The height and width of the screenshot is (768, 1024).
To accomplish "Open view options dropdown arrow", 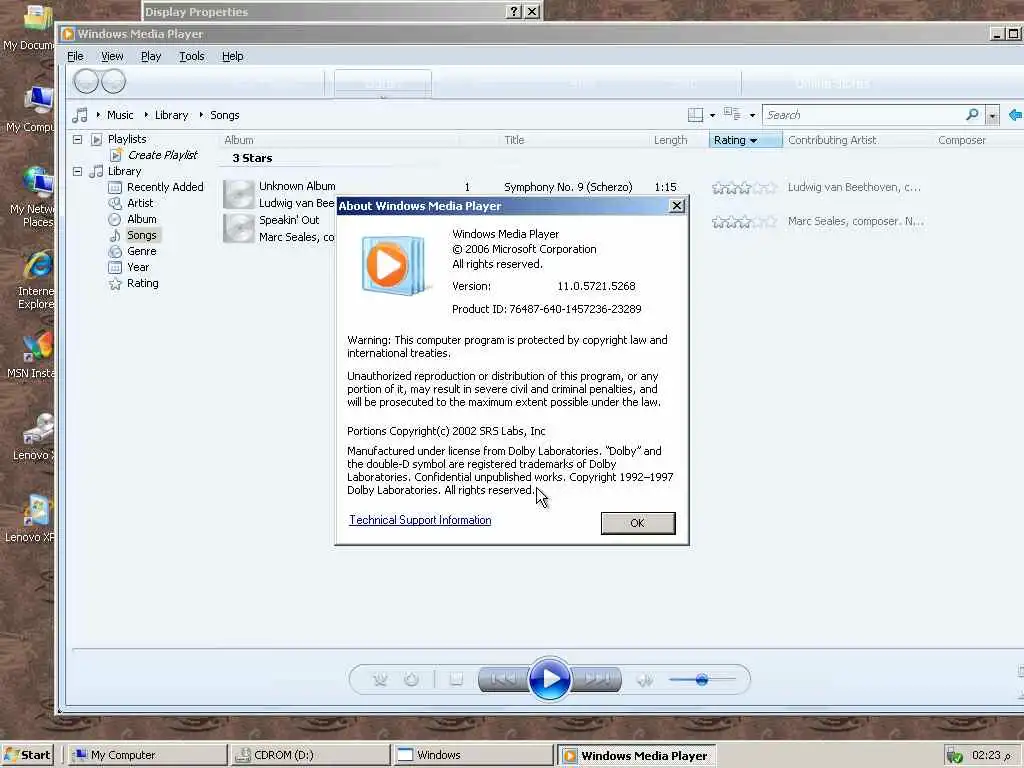I will pyautogui.click(x=752, y=116).
